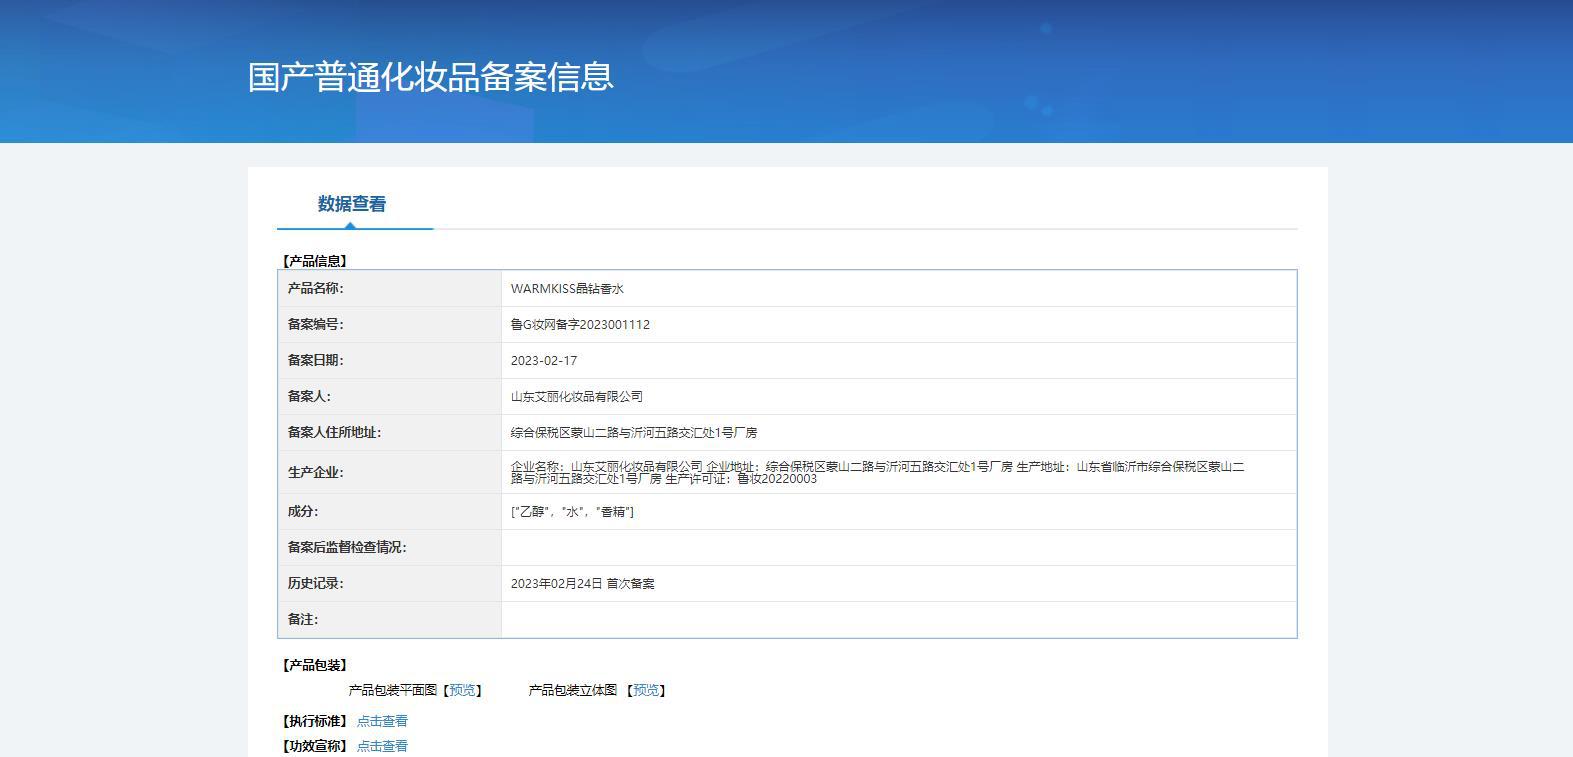This screenshot has width=1573, height=757.
Task: Click the filing date 2023-02-17 value
Action: [544, 361]
